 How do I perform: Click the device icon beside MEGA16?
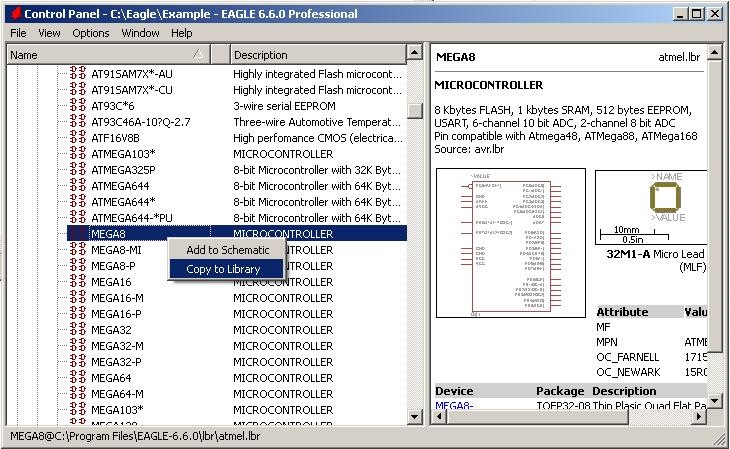click(78, 281)
